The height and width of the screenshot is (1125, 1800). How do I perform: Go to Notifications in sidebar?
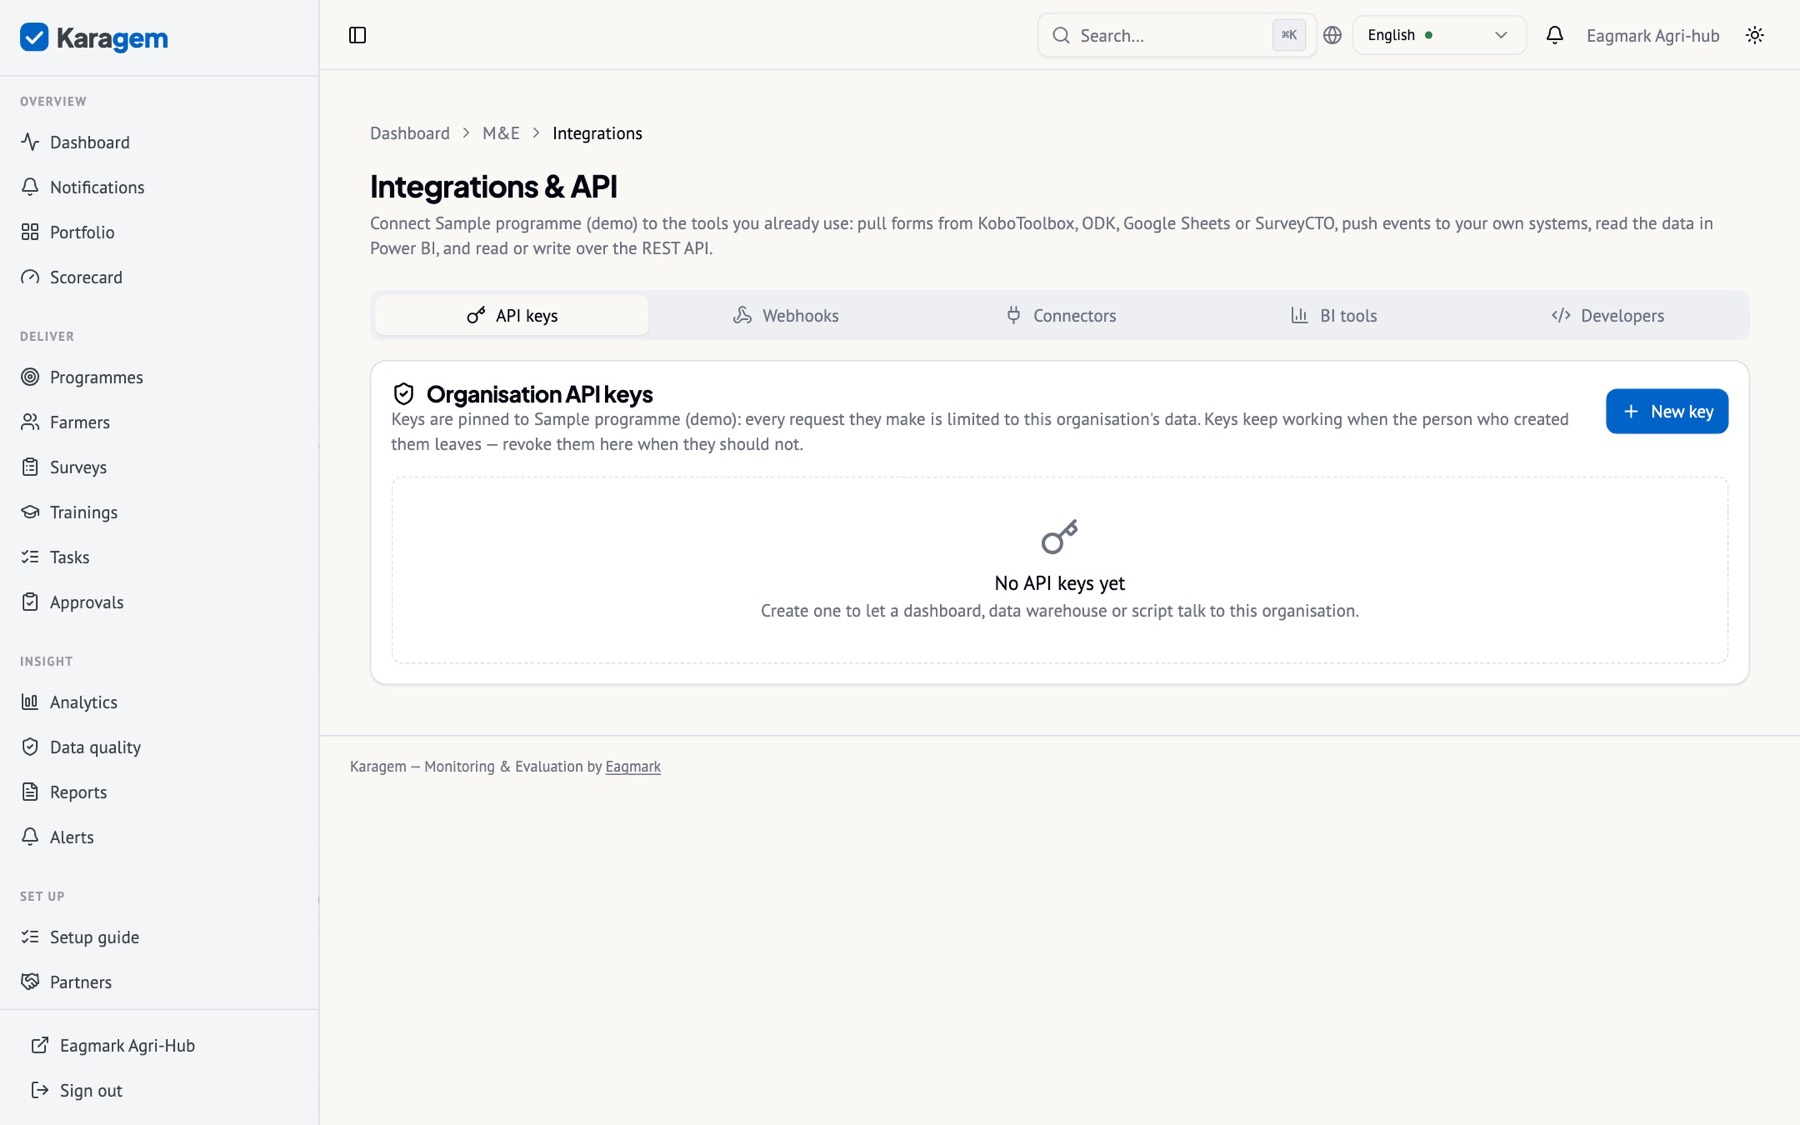coord(160,187)
